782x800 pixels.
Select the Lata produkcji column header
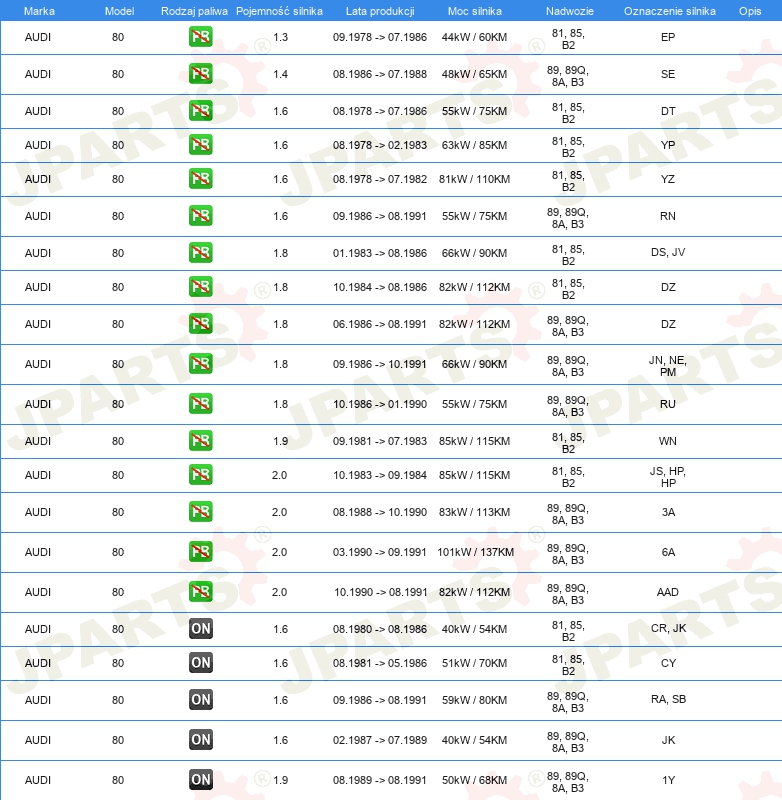tap(380, 11)
